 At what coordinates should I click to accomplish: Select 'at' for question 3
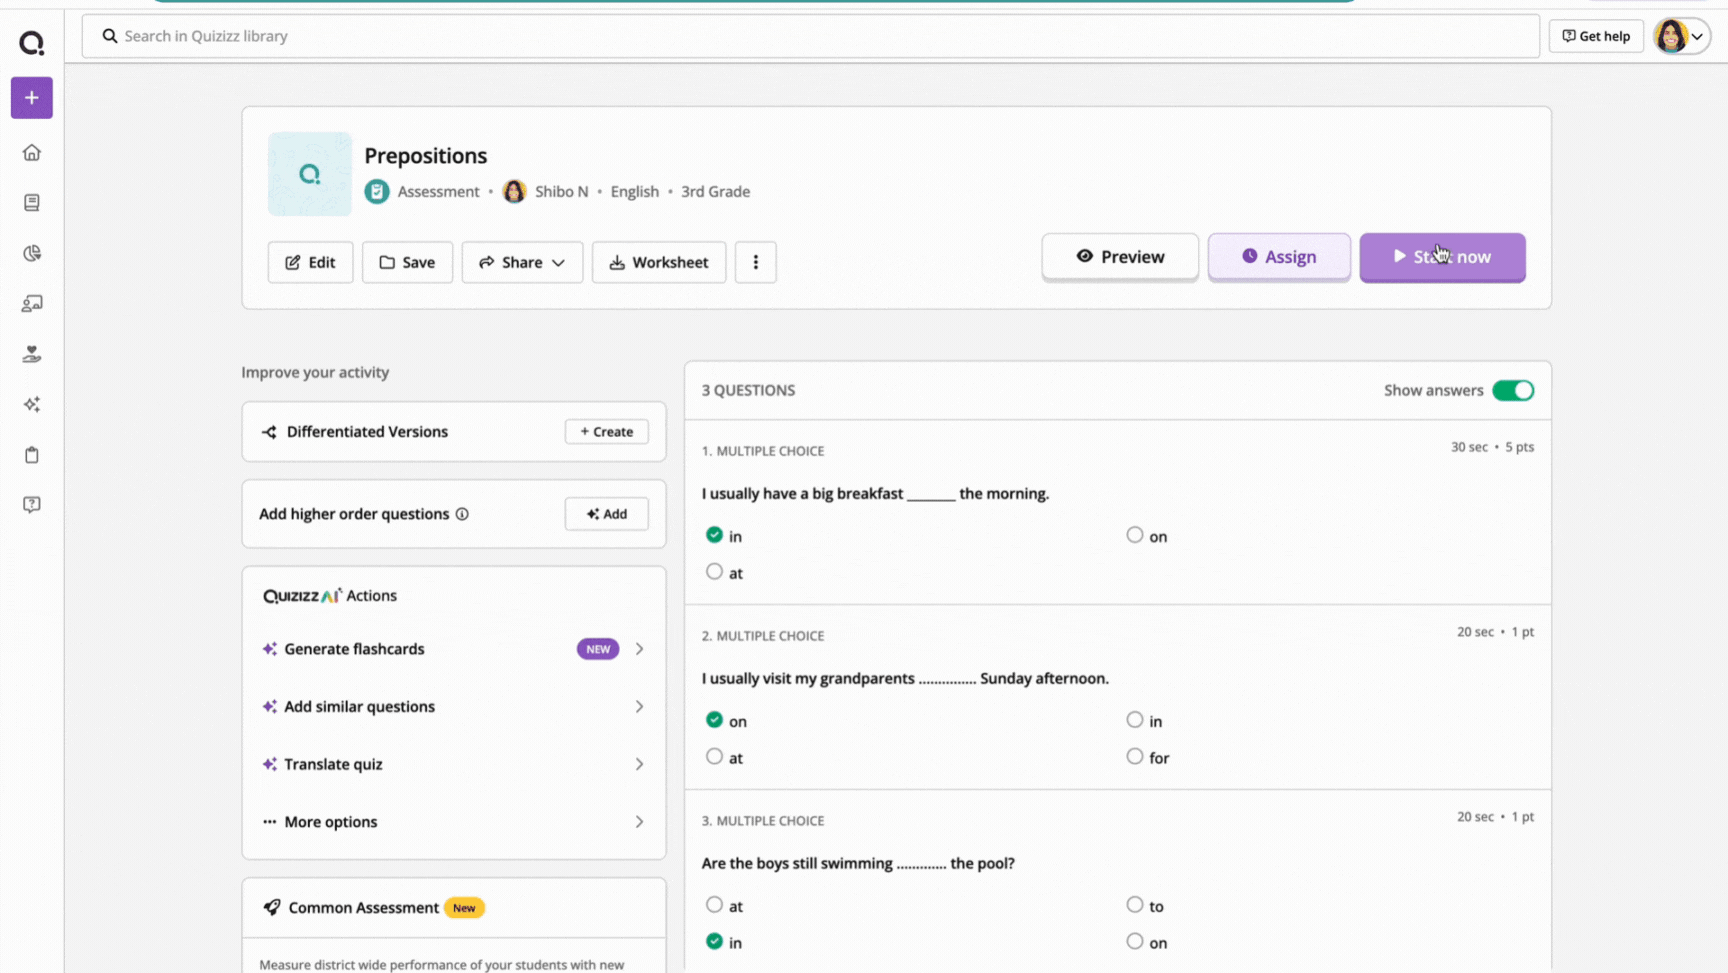click(714, 905)
